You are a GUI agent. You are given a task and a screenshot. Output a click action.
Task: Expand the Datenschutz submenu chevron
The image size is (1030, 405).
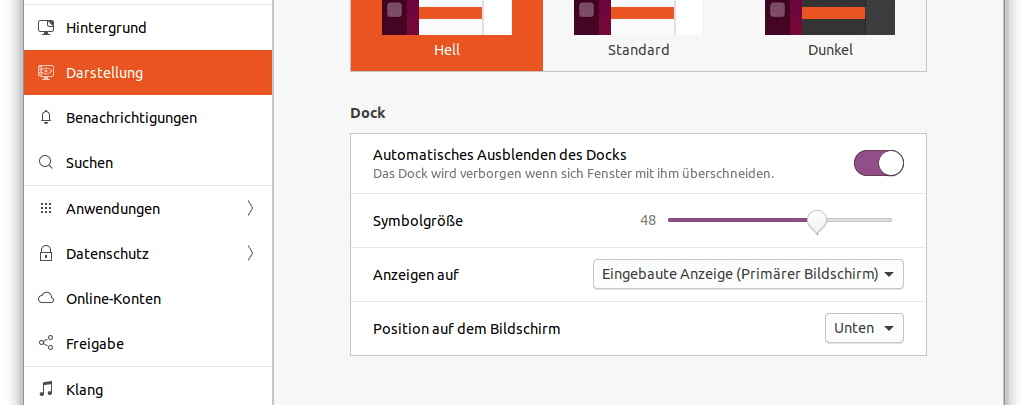coord(250,254)
